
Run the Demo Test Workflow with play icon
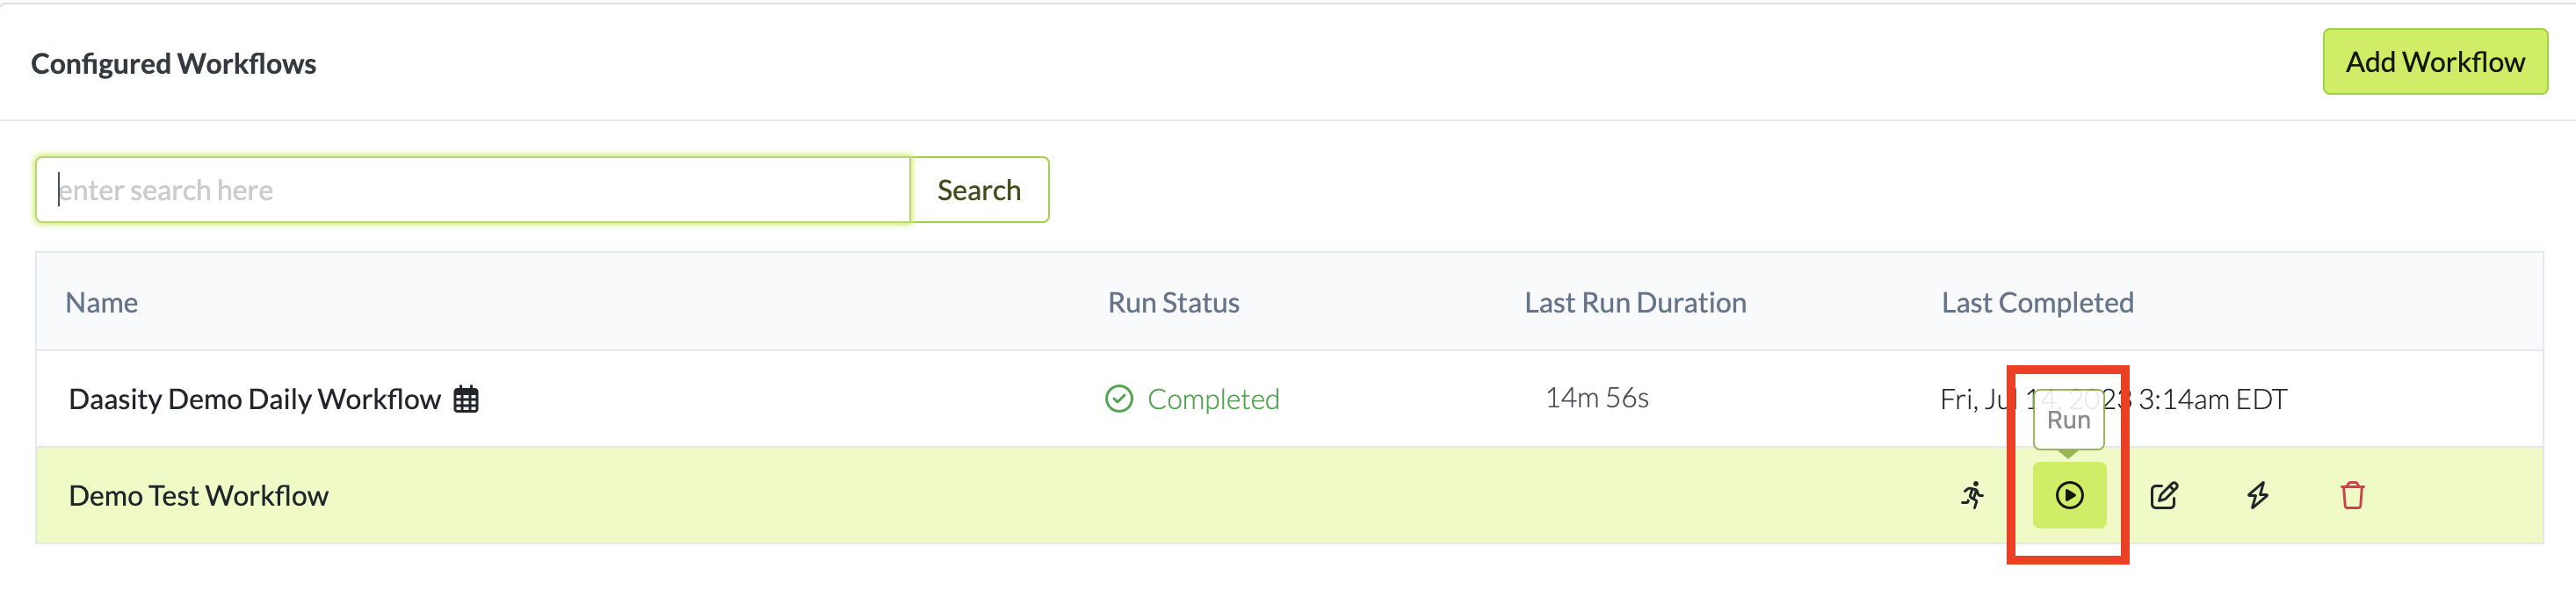(x=2069, y=495)
